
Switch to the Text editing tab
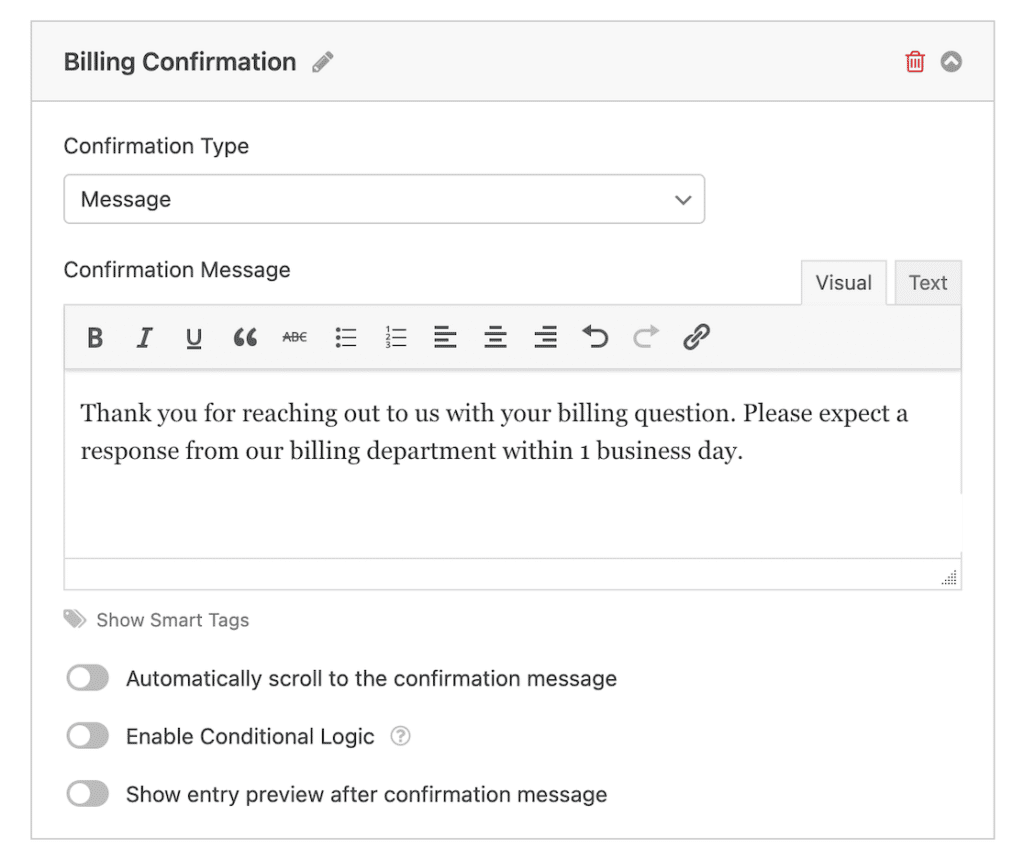click(x=927, y=282)
